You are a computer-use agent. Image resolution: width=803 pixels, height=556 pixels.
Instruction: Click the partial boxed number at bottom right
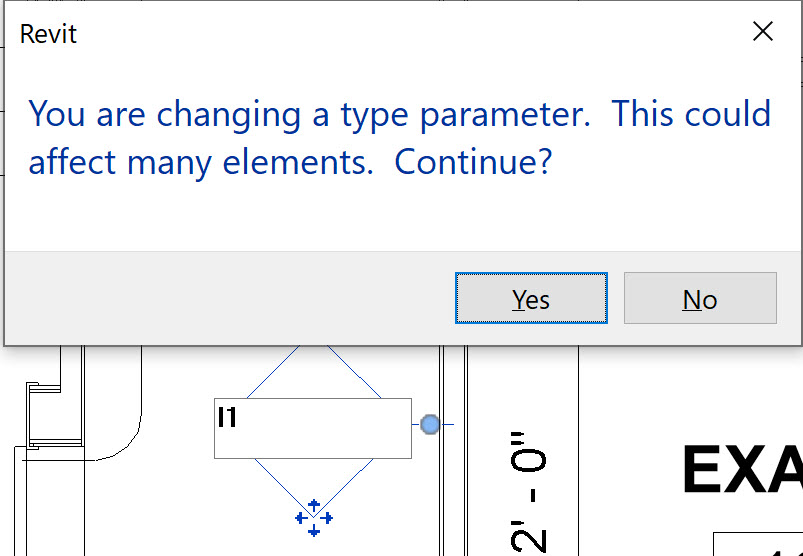758,545
